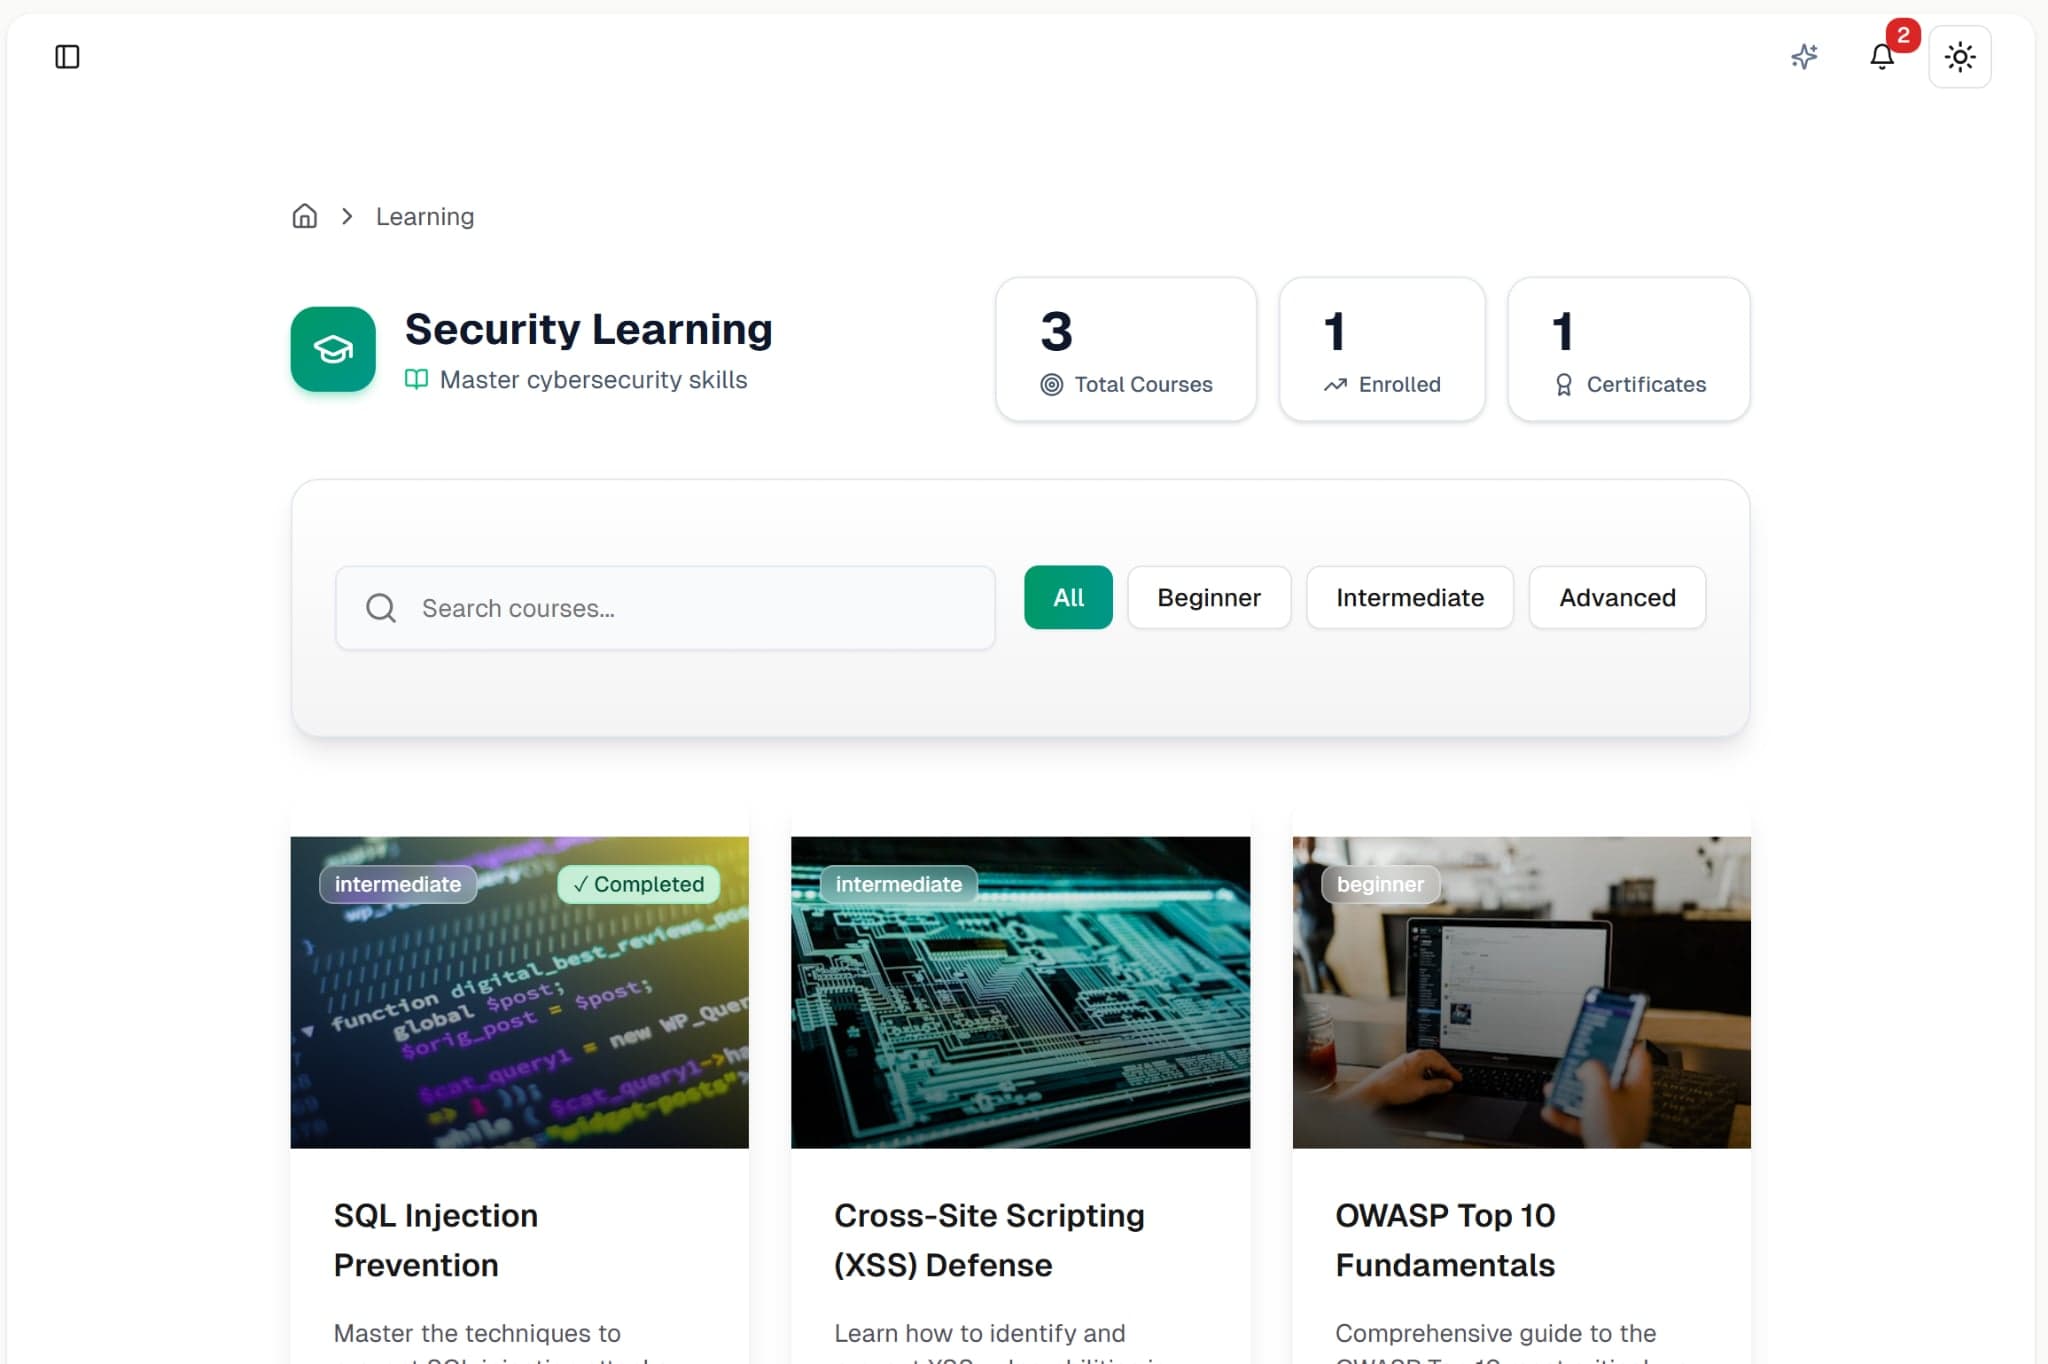
Task: Click the graduation cap Security Learning icon
Action: coord(332,349)
